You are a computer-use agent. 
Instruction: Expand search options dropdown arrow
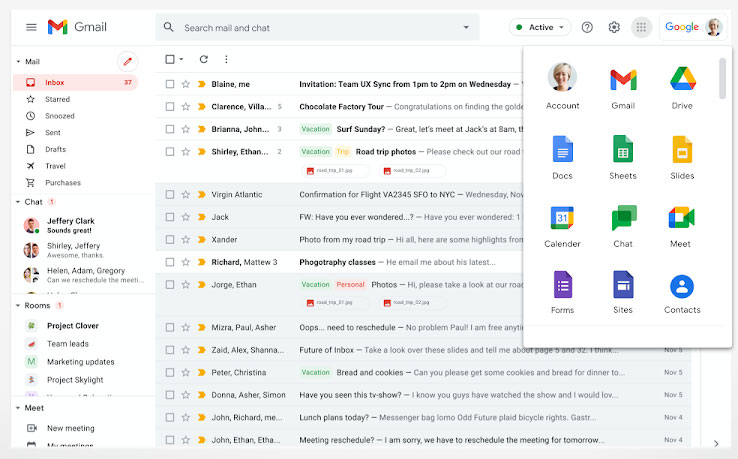tap(466, 27)
